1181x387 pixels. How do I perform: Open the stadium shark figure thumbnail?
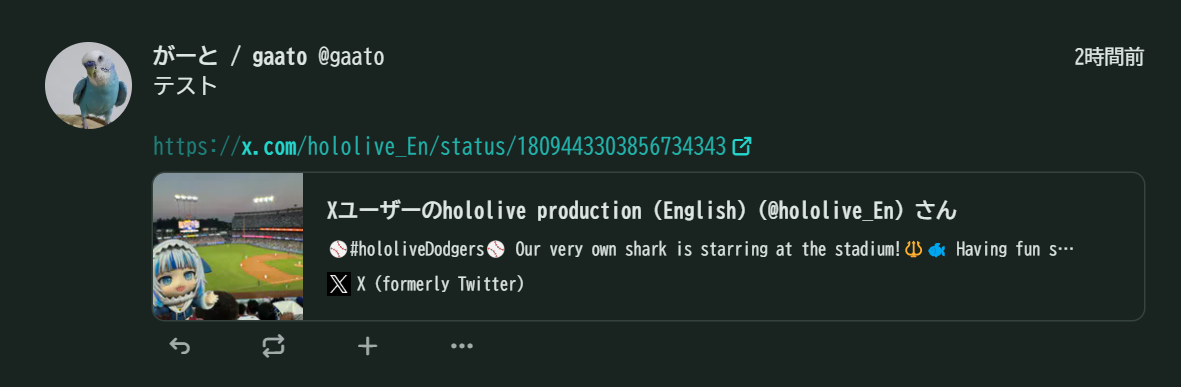(228, 246)
